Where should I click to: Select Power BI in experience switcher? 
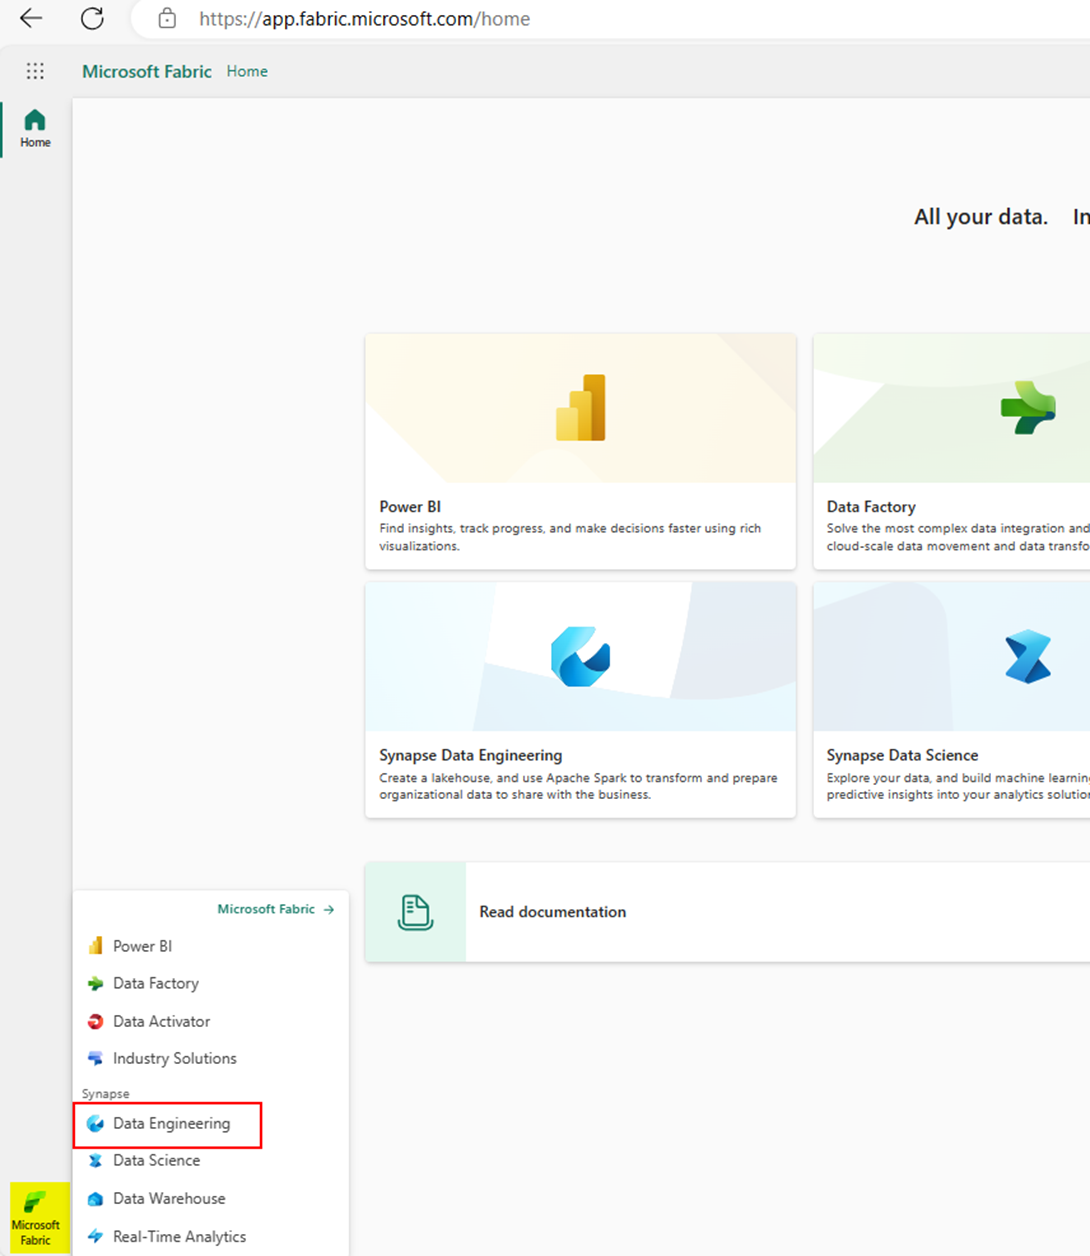210,946
